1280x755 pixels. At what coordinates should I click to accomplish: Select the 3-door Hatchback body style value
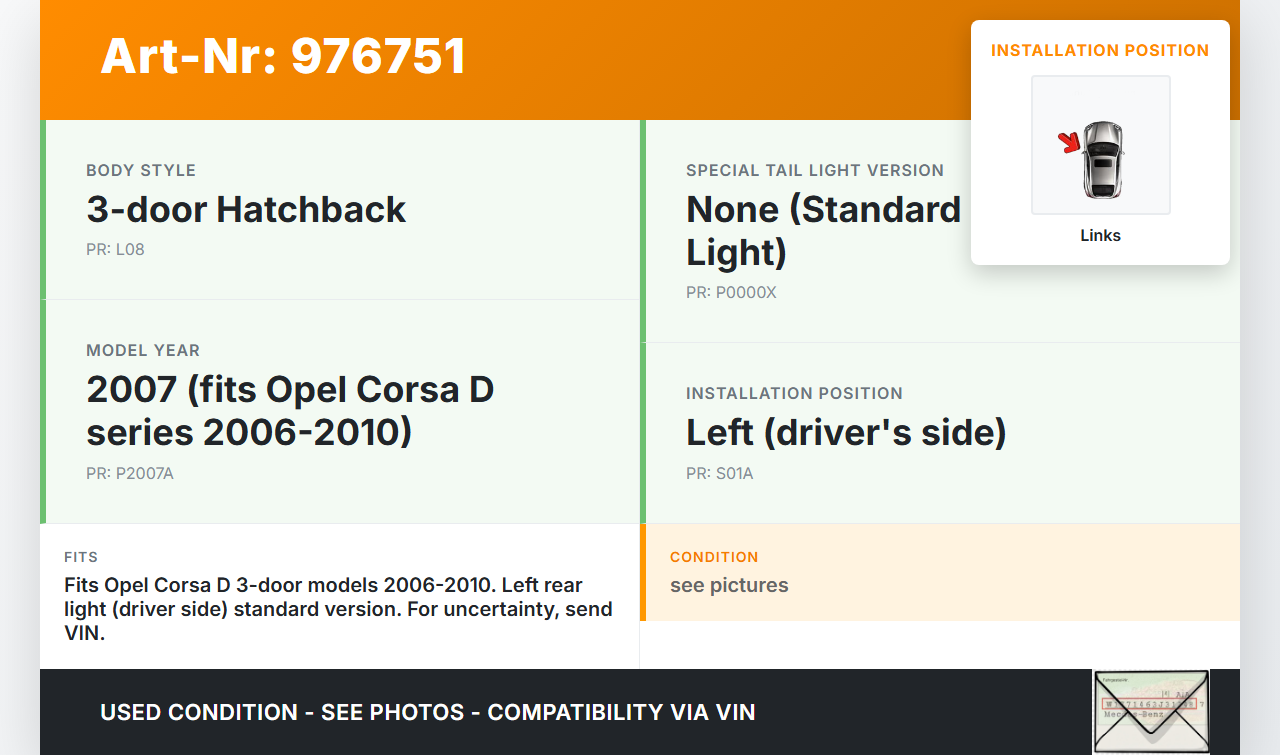[x=246, y=209]
